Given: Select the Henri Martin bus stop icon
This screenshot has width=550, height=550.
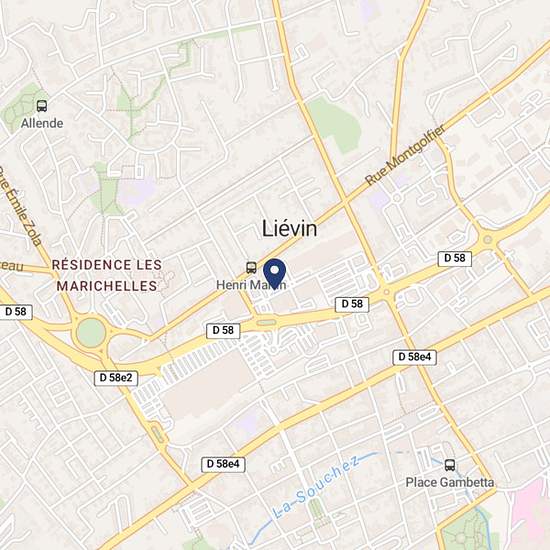Looking at the screenshot, I should pyautogui.click(x=251, y=268).
